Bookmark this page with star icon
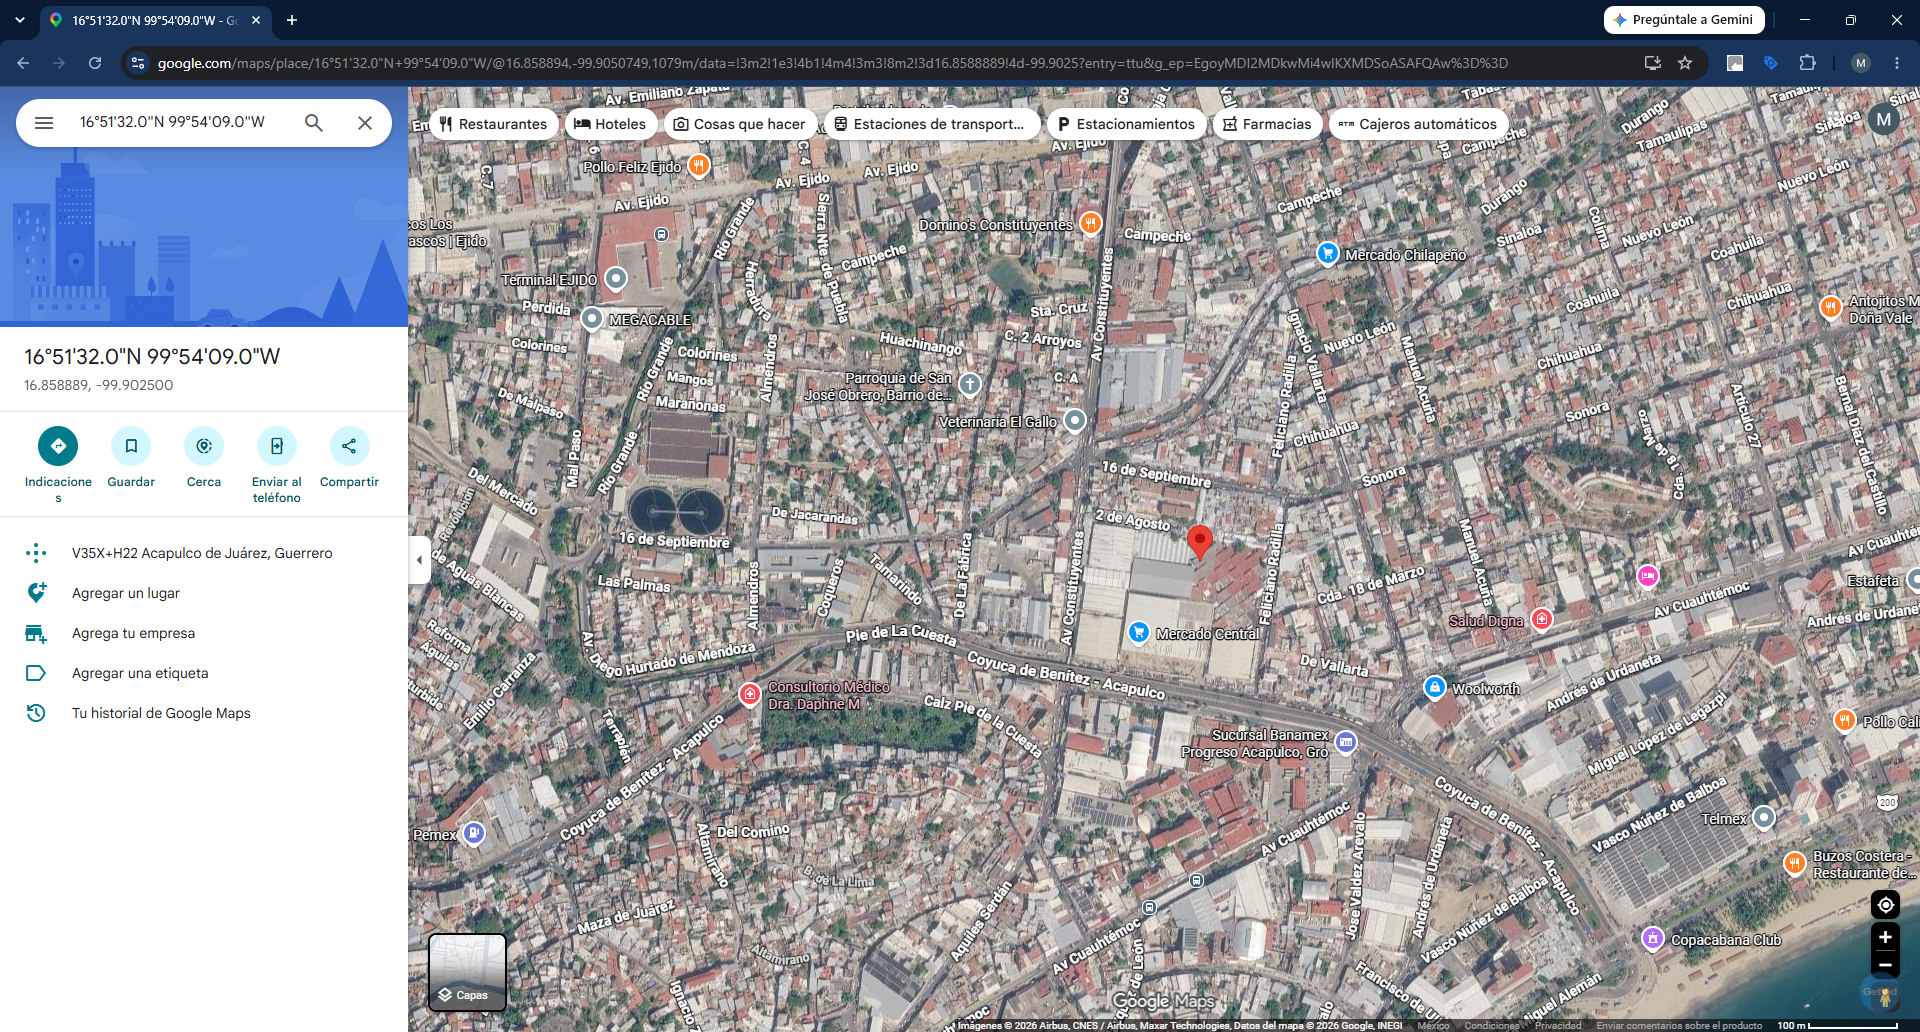The image size is (1920, 1032). (x=1685, y=63)
